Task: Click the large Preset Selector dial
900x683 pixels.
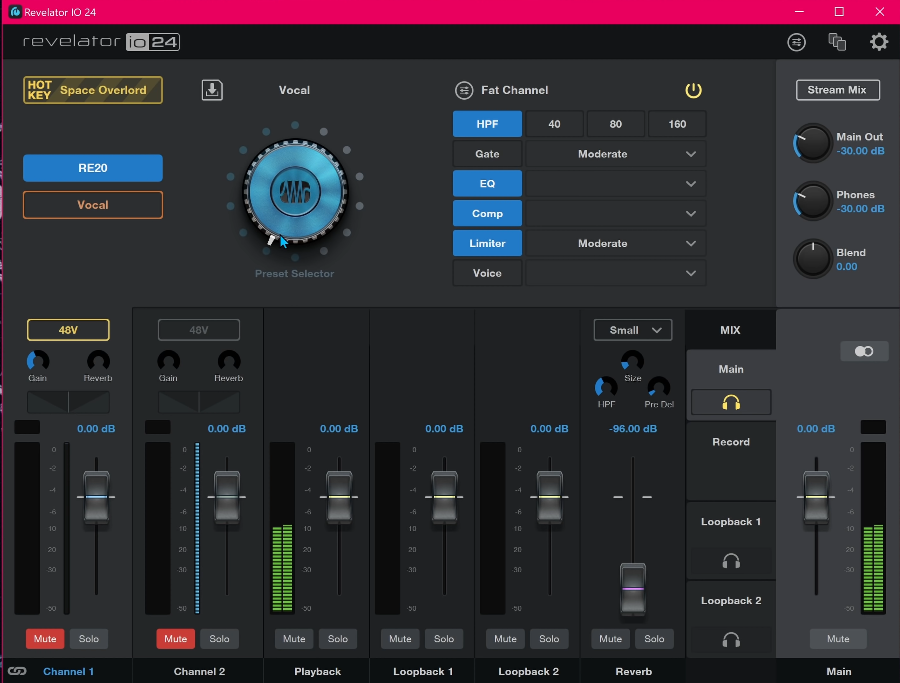Action: coord(295,191)
